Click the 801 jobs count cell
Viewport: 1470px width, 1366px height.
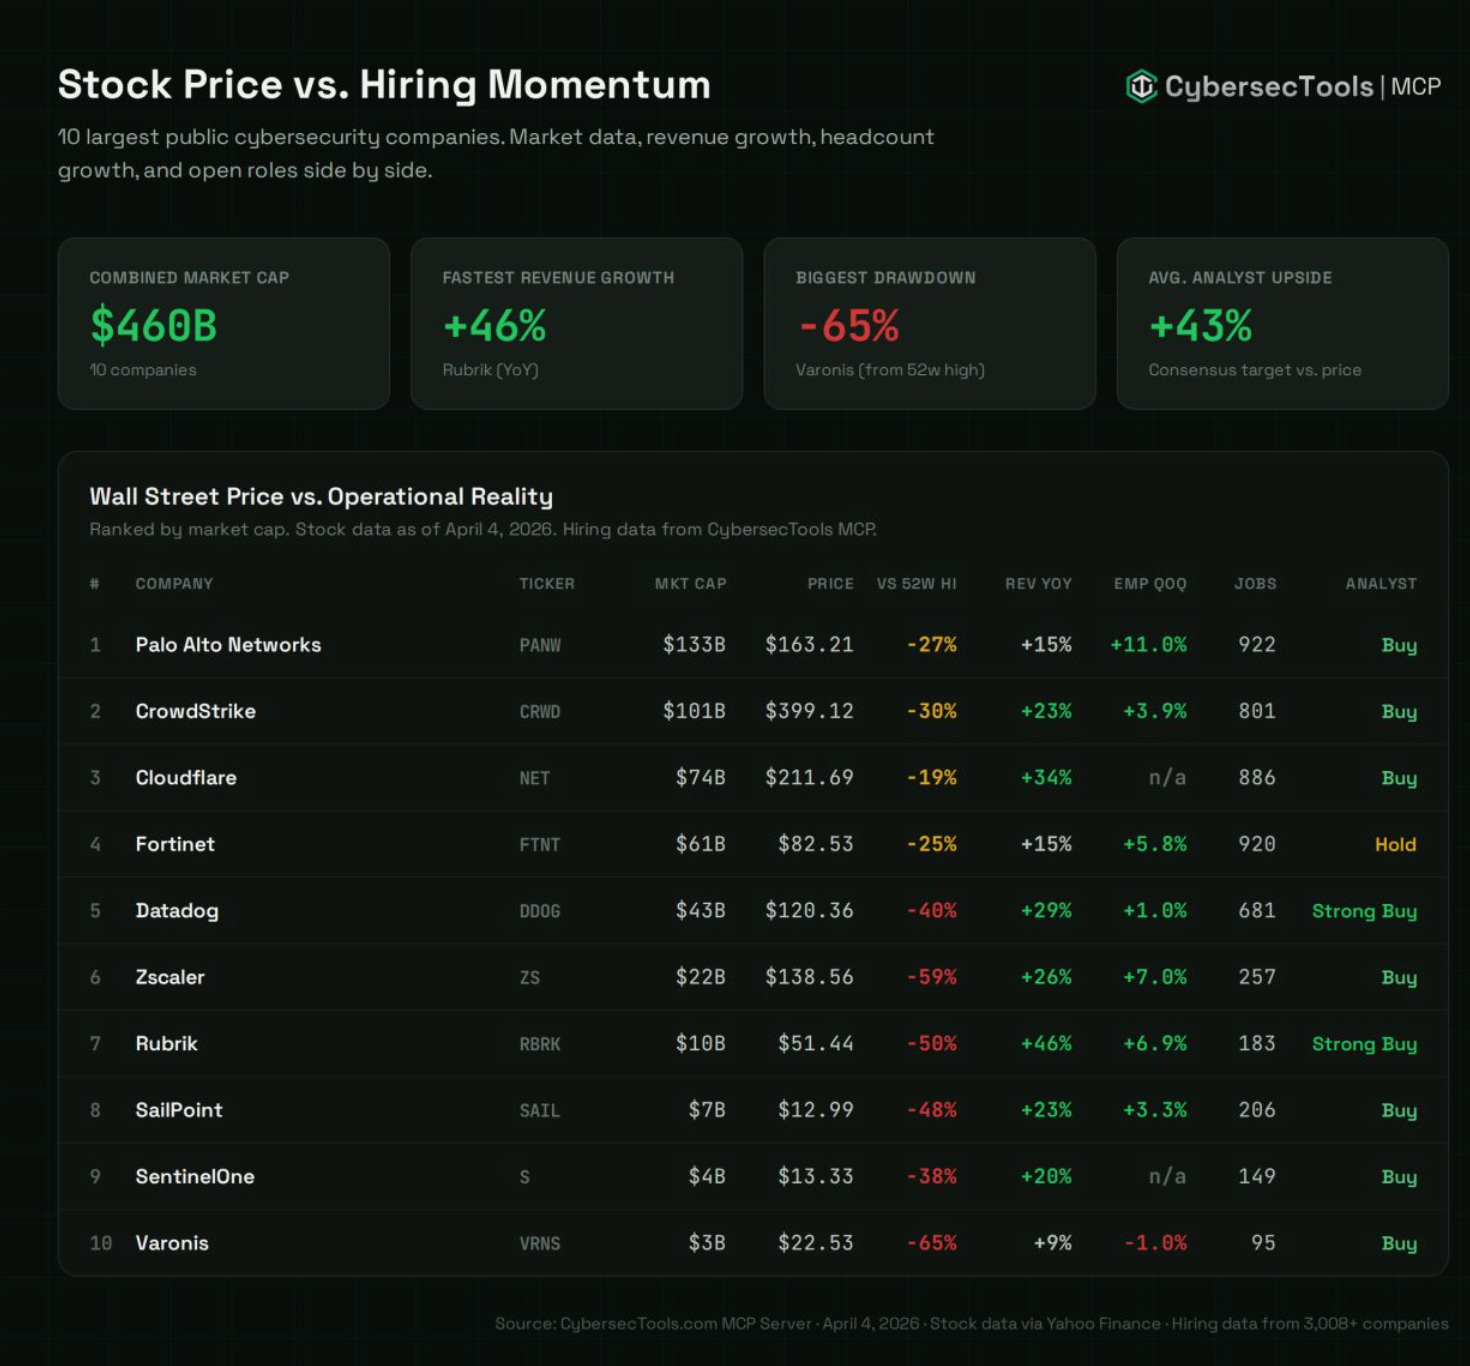point(1257,711)
